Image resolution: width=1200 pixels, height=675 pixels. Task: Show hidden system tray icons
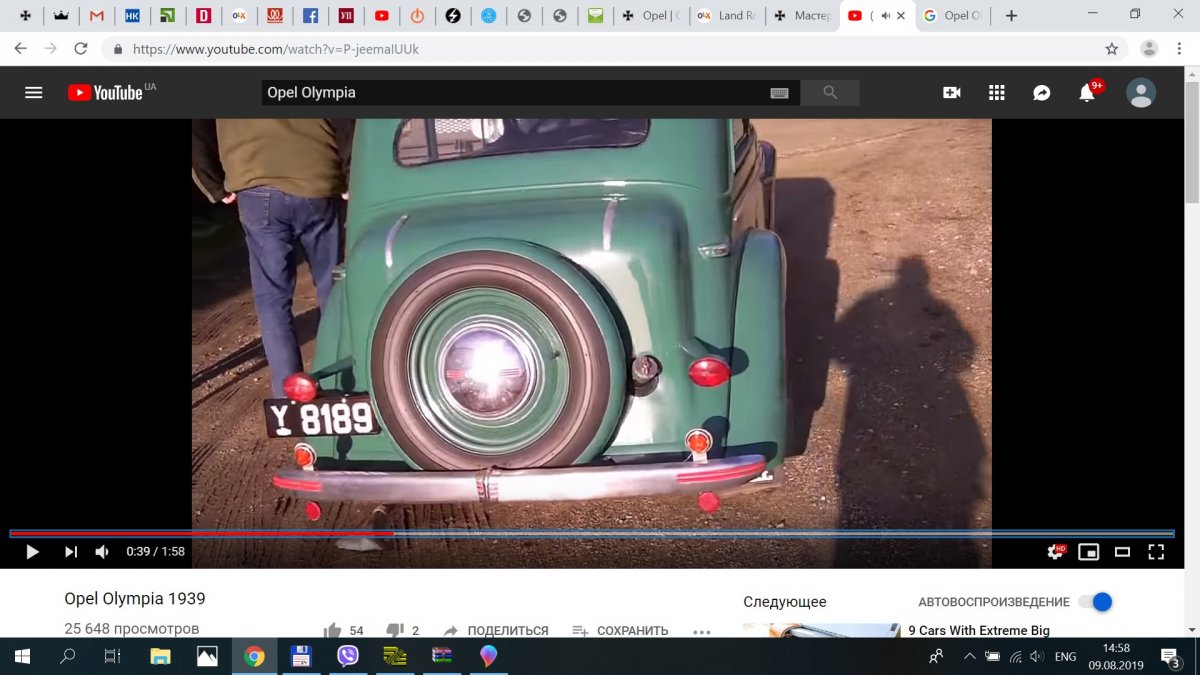coord(969,656)
